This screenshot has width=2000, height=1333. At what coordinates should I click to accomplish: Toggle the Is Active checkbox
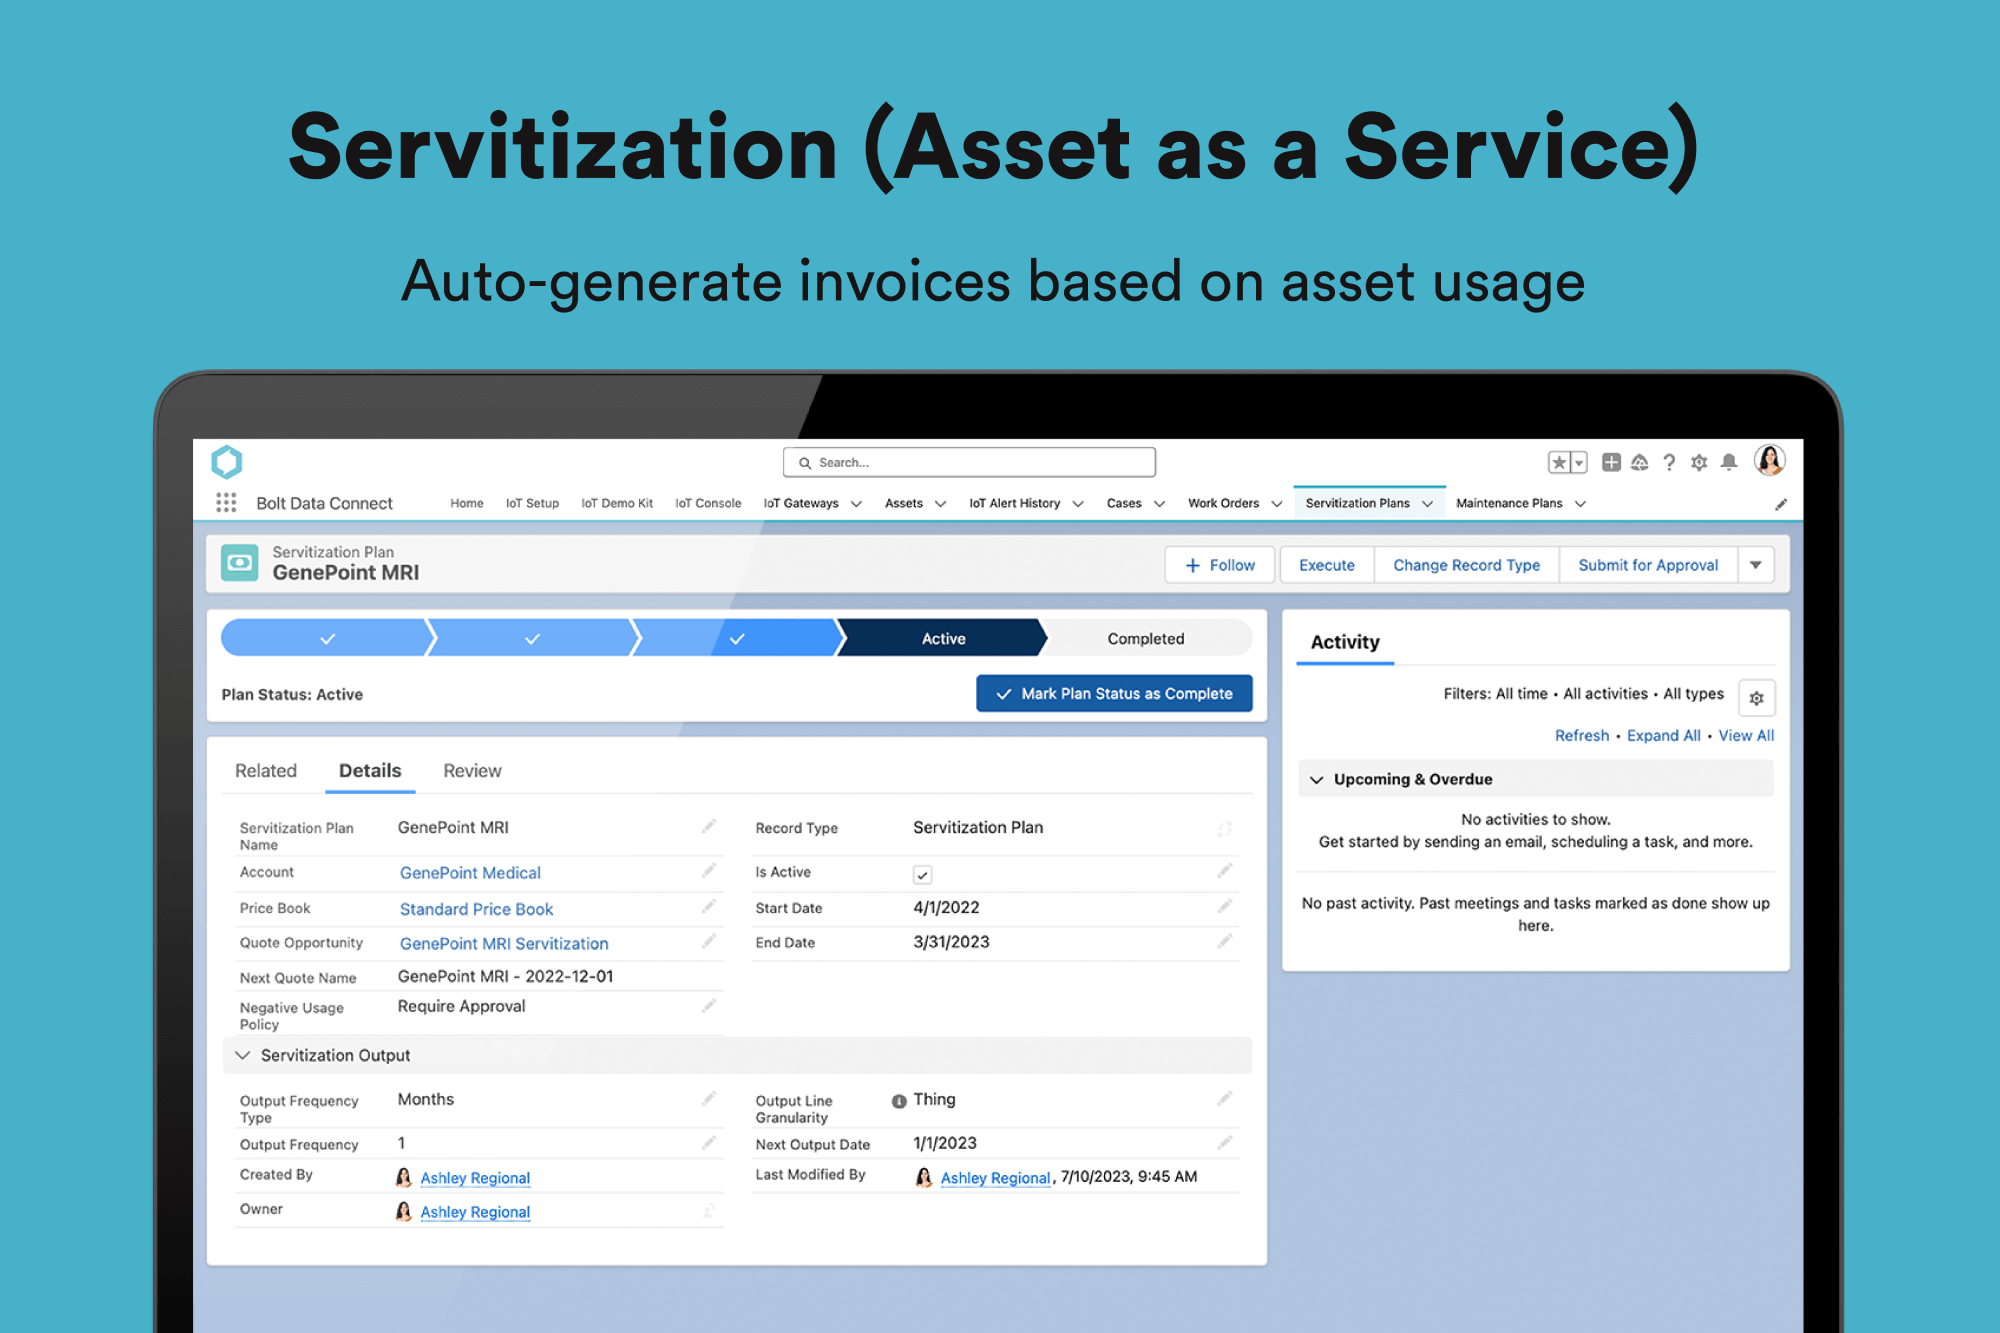(922, 875)
